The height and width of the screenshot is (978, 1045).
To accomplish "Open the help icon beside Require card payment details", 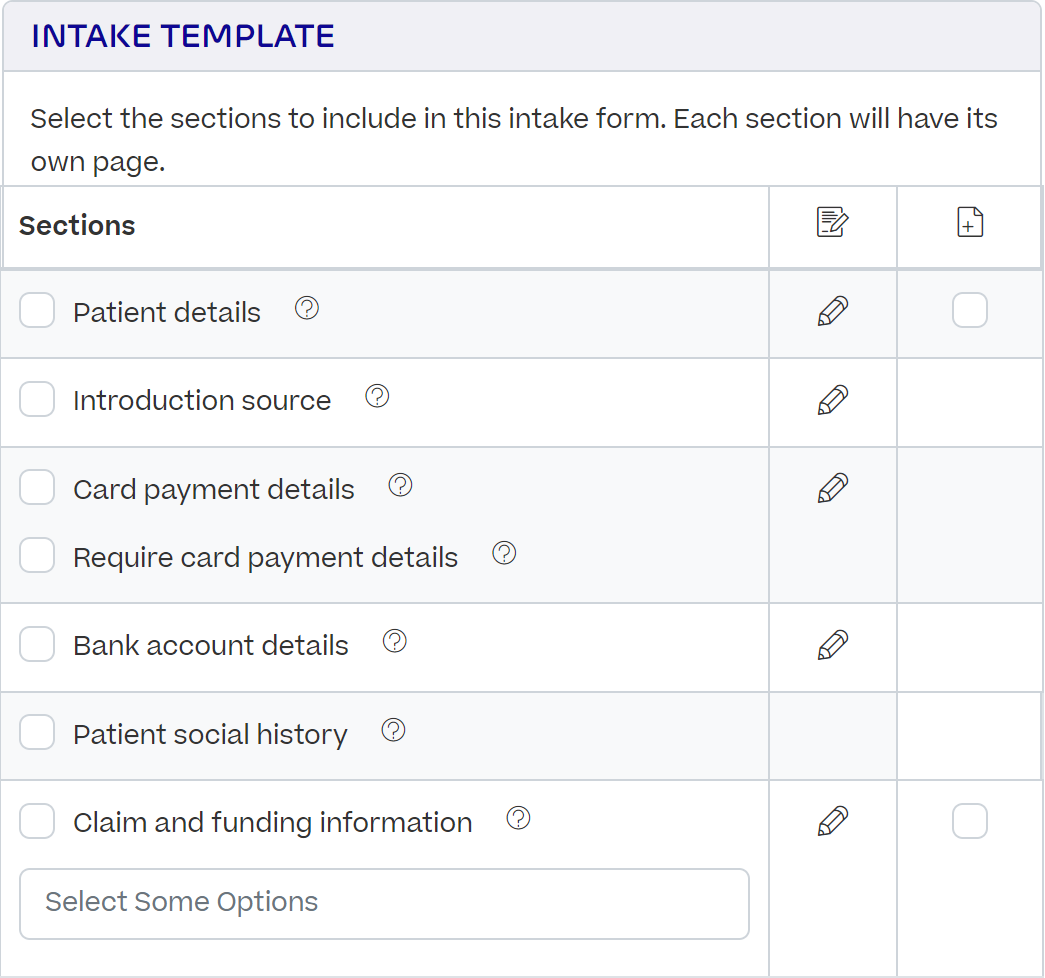I will [x=504, y=553].
